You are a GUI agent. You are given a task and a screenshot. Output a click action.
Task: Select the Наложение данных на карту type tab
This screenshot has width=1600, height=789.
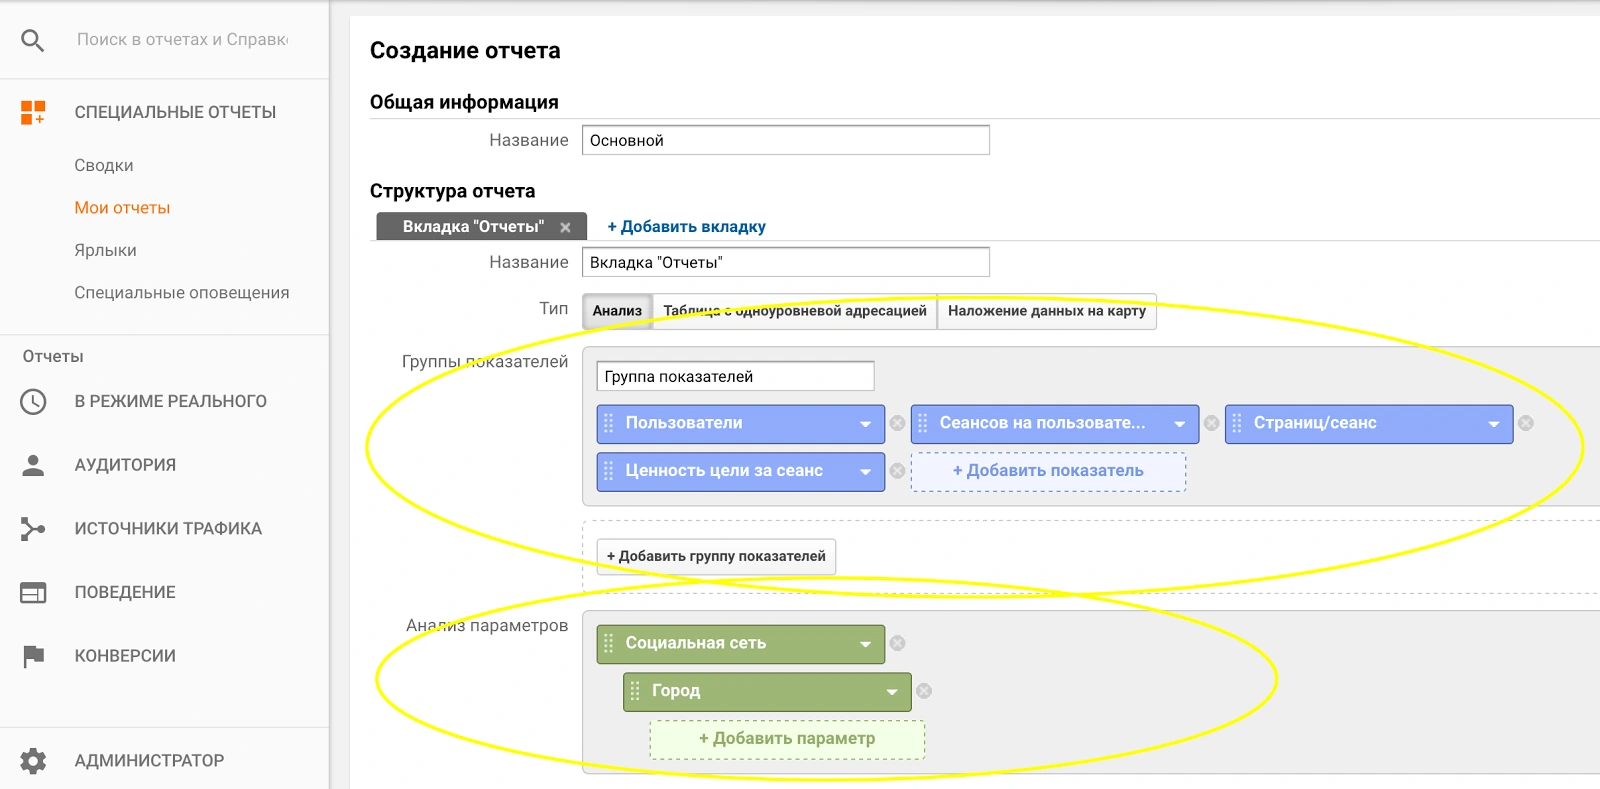(1046, 311)
